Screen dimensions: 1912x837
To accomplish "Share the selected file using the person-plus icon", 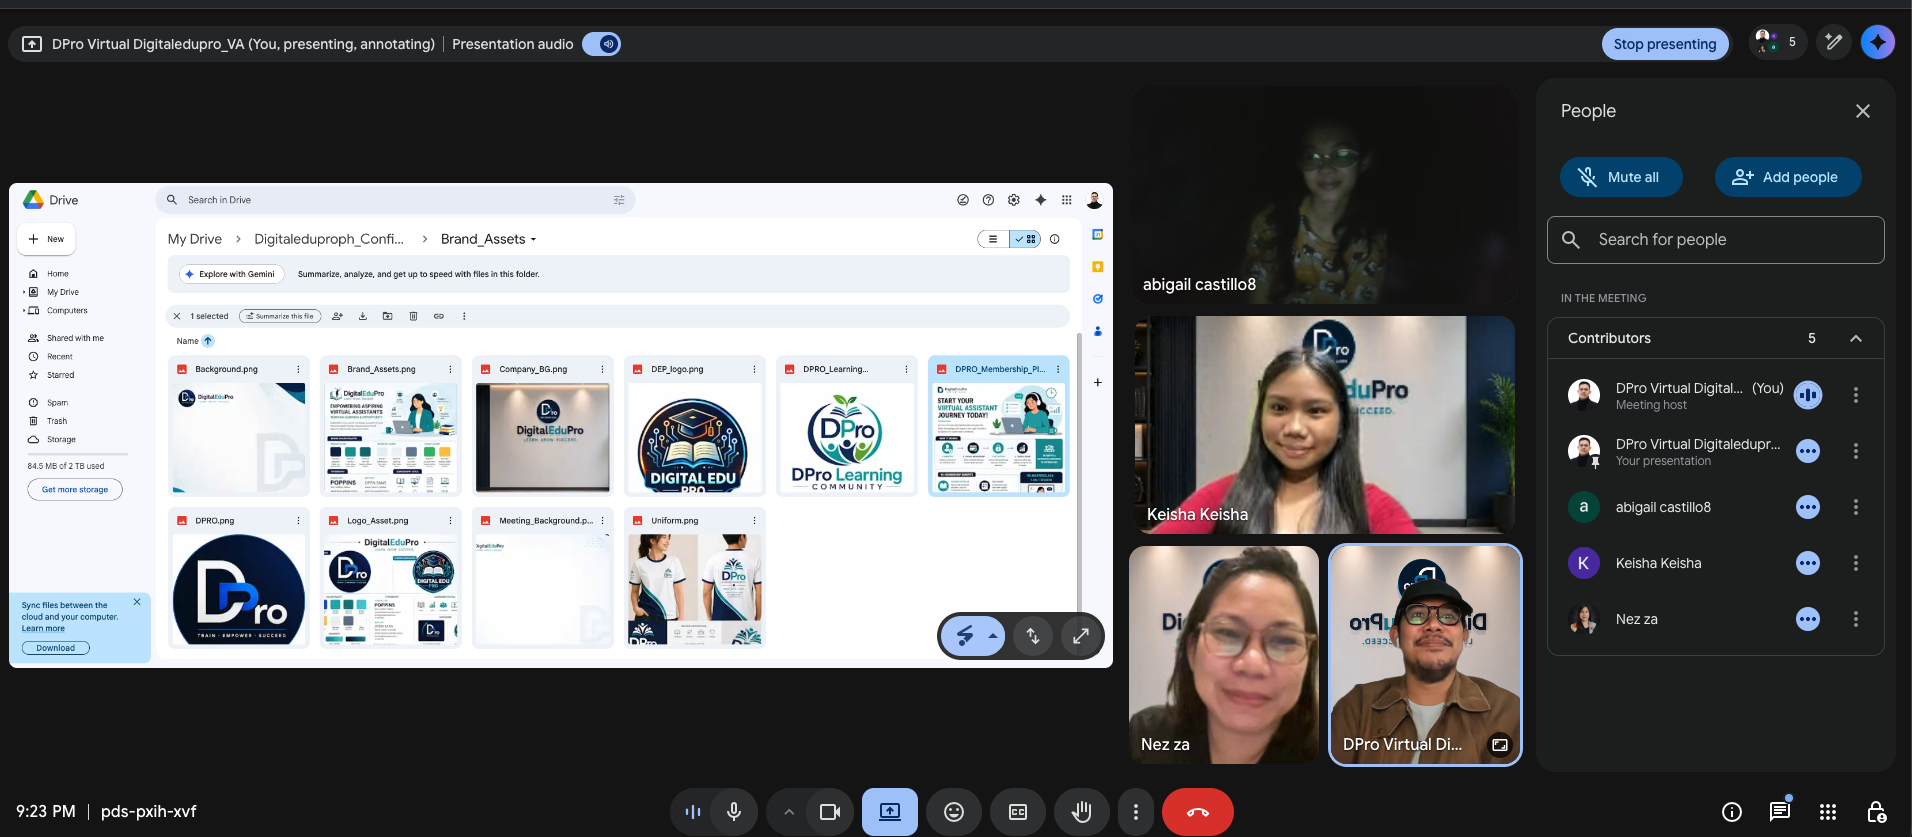I will (337, 316).
